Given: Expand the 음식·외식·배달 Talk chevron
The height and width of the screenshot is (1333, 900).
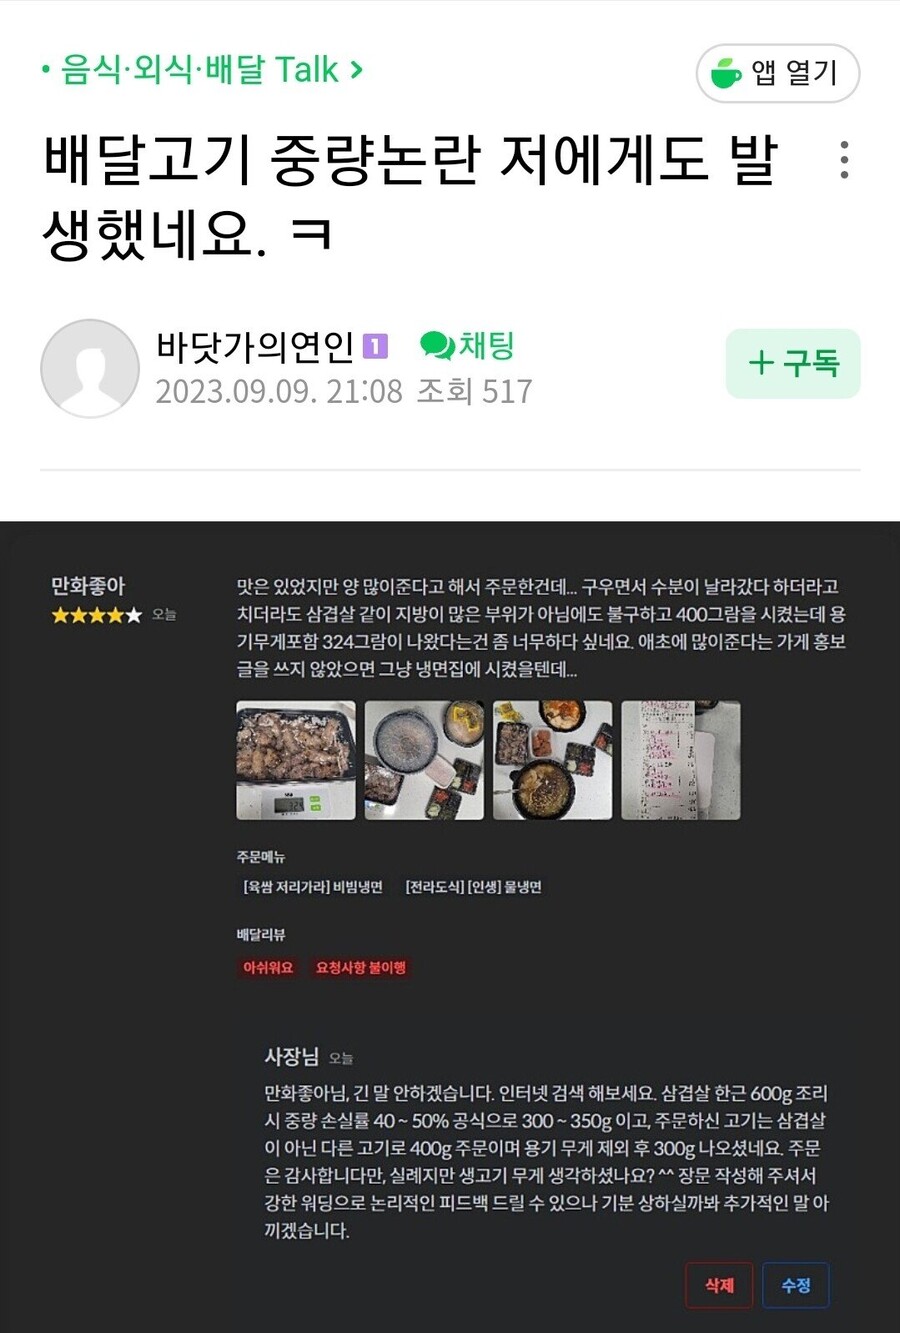Looking at the screenshot, I should coord(356,70).
